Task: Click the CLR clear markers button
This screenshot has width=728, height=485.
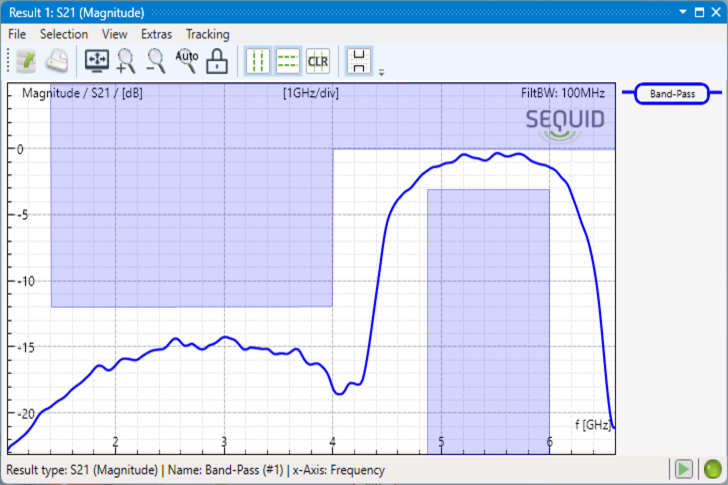Action: pyautogui.click(x=318, y=61)
